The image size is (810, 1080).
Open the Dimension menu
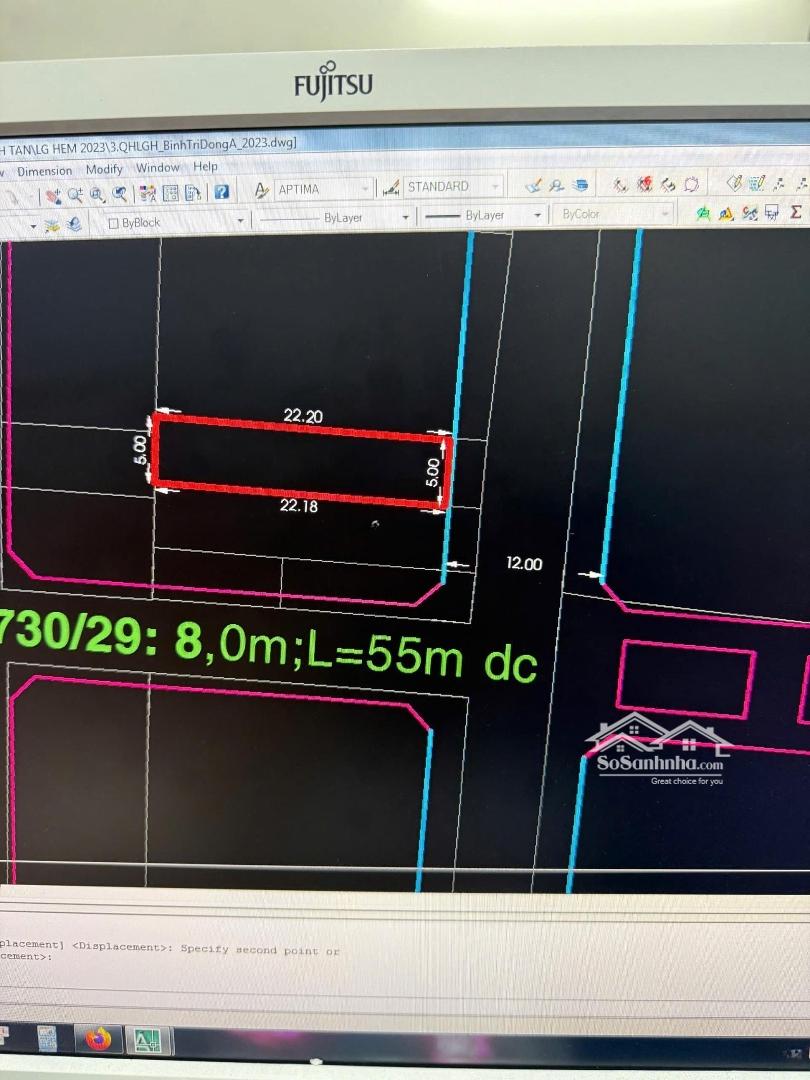(x=45, y=171)
